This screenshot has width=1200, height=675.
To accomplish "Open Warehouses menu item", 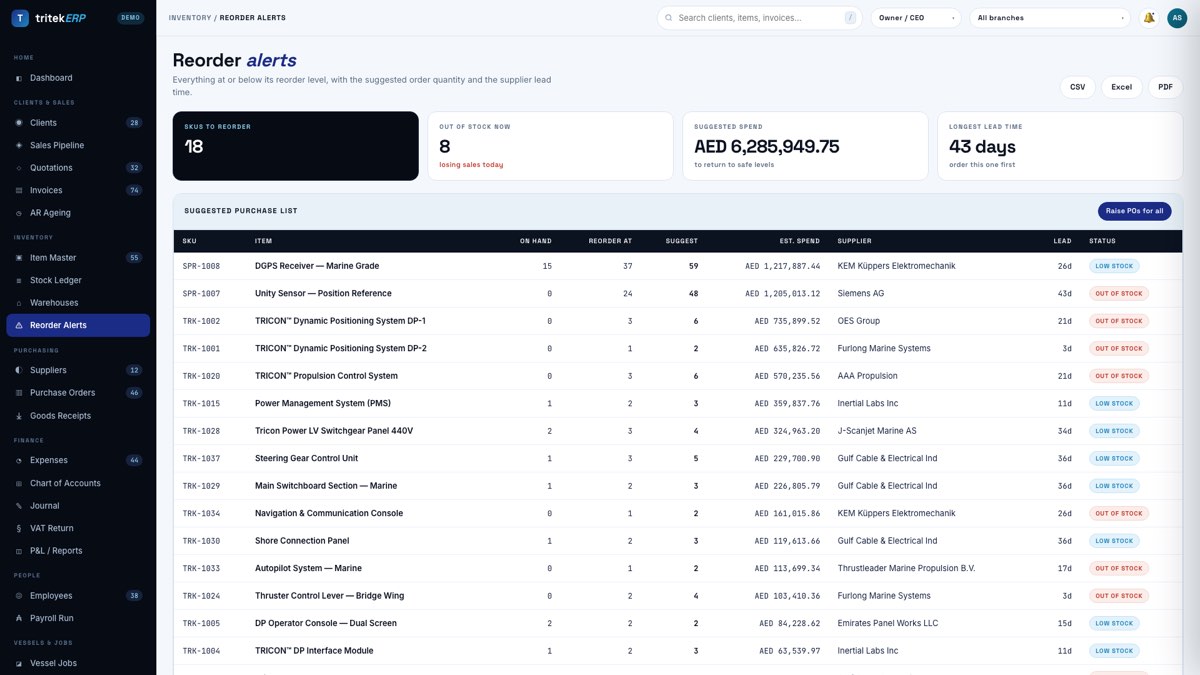I will click(78, 303).
